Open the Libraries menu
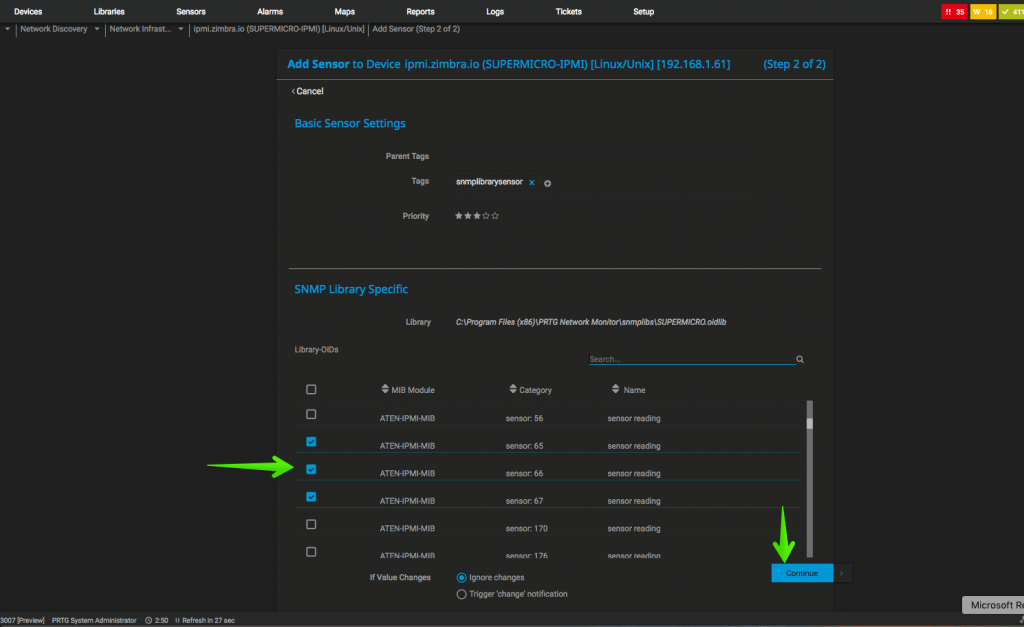 coord(109,12)
